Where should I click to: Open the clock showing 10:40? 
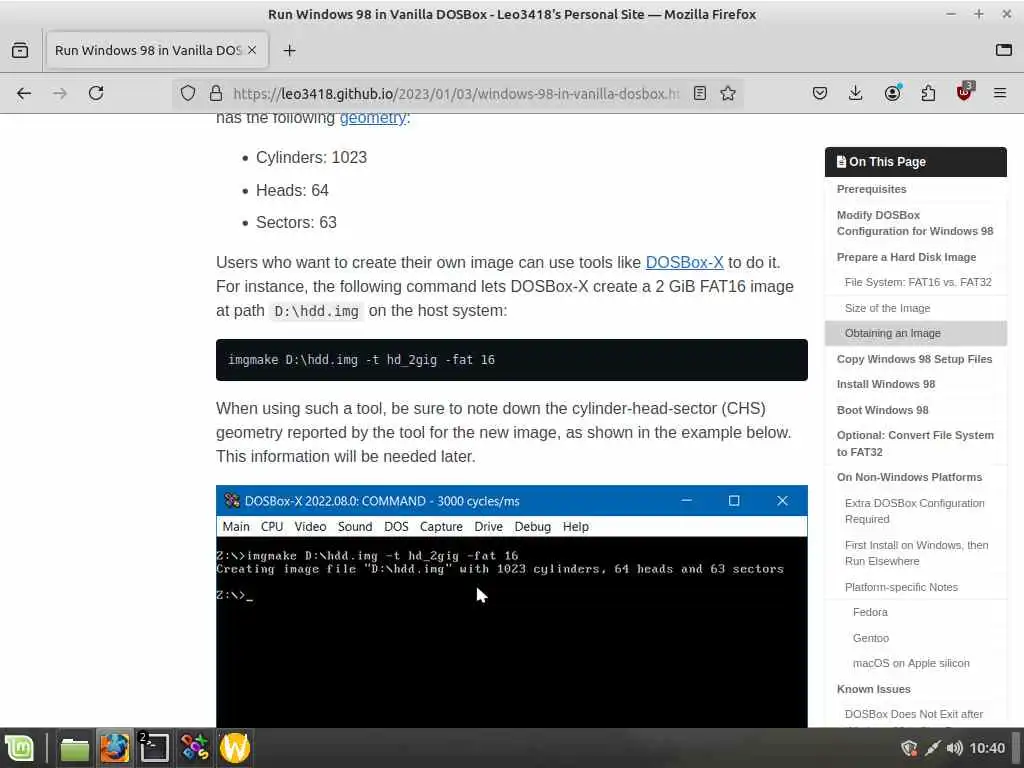pyautogui.click(x=987, y=748)
